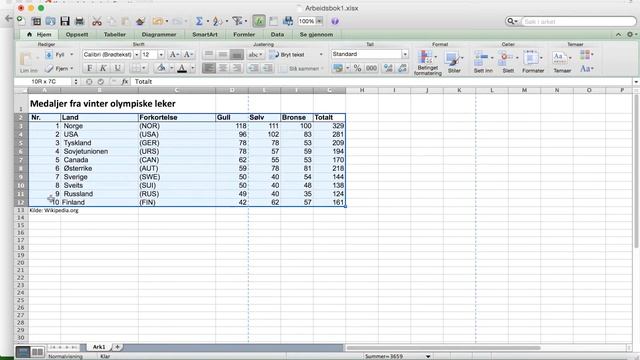Screen dimensions: 640x360
Task: Select the Ark1 sheet tab
Action: coord(99,347)
